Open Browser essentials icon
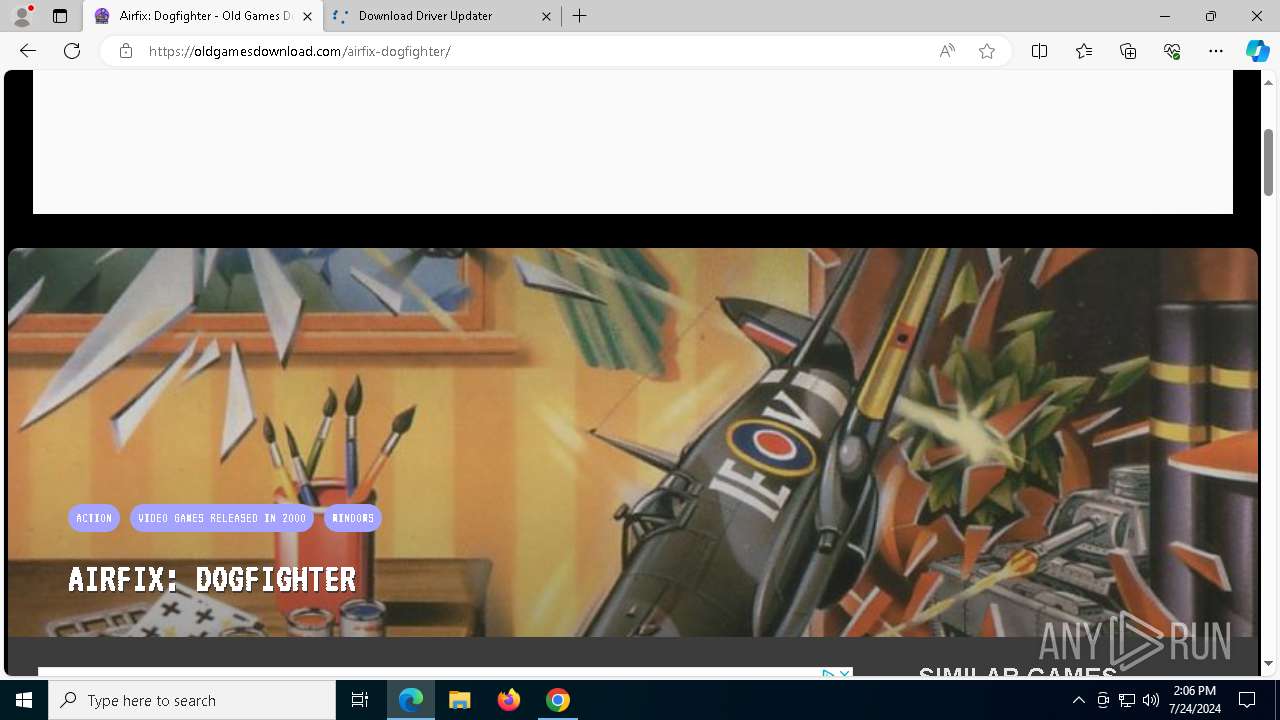 (x=1172, y=51)
